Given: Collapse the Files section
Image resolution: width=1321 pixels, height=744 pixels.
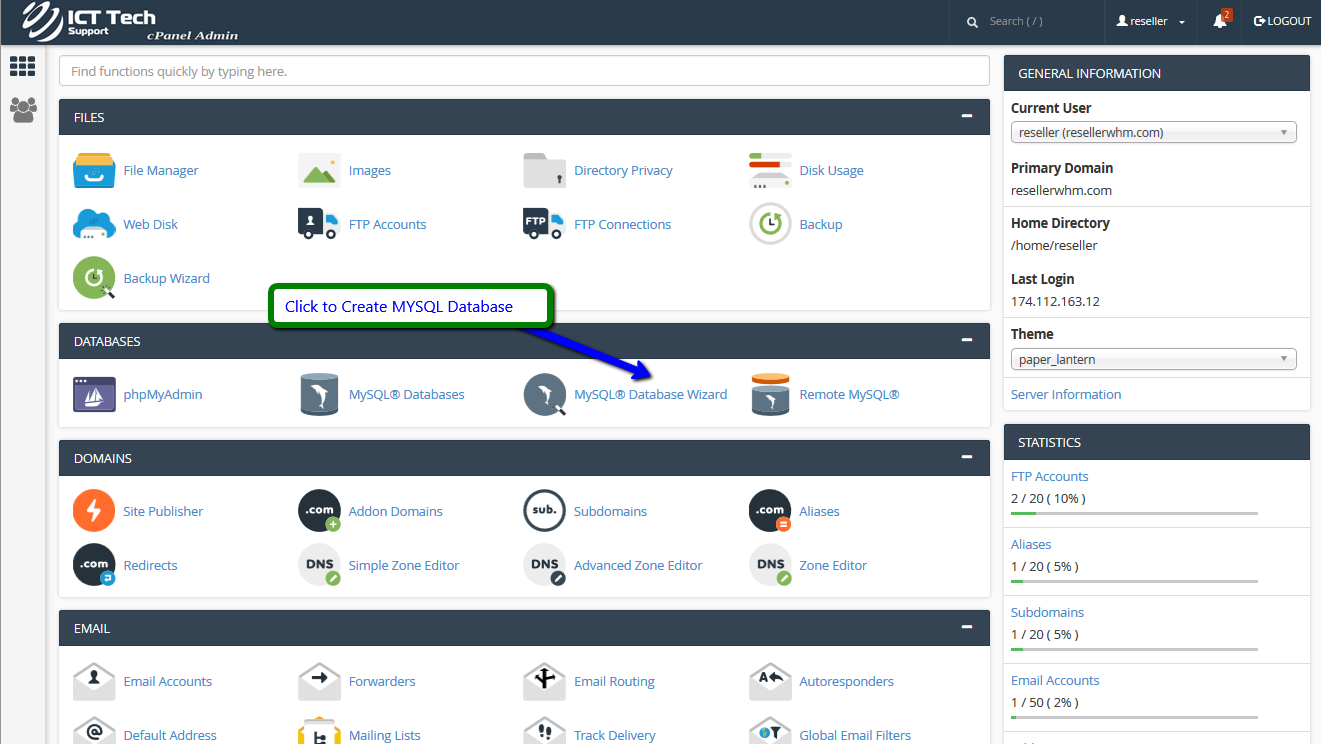Looking at the screenshot, I should (966, 116).
